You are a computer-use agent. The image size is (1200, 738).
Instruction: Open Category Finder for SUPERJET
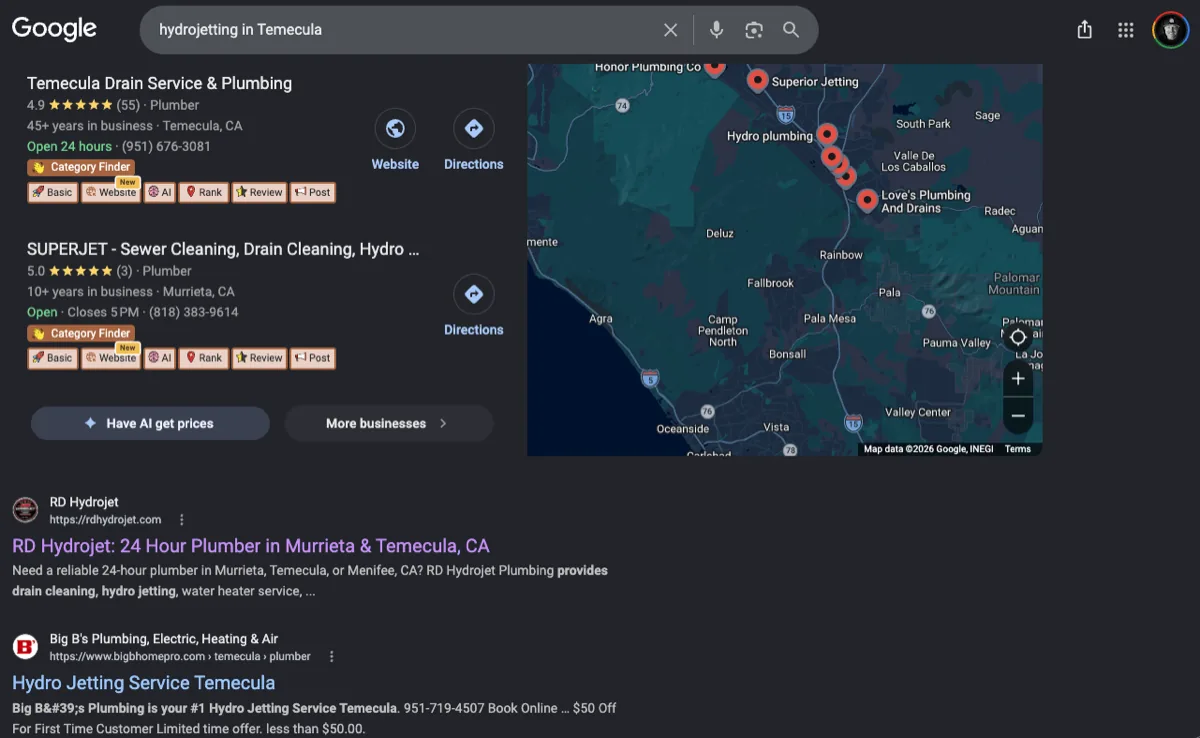80,333
